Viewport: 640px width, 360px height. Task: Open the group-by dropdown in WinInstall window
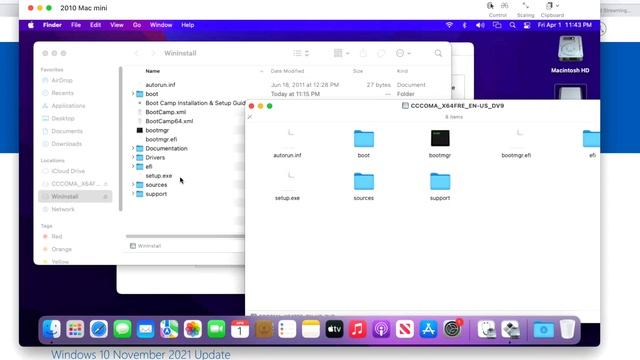pos(342,53)
